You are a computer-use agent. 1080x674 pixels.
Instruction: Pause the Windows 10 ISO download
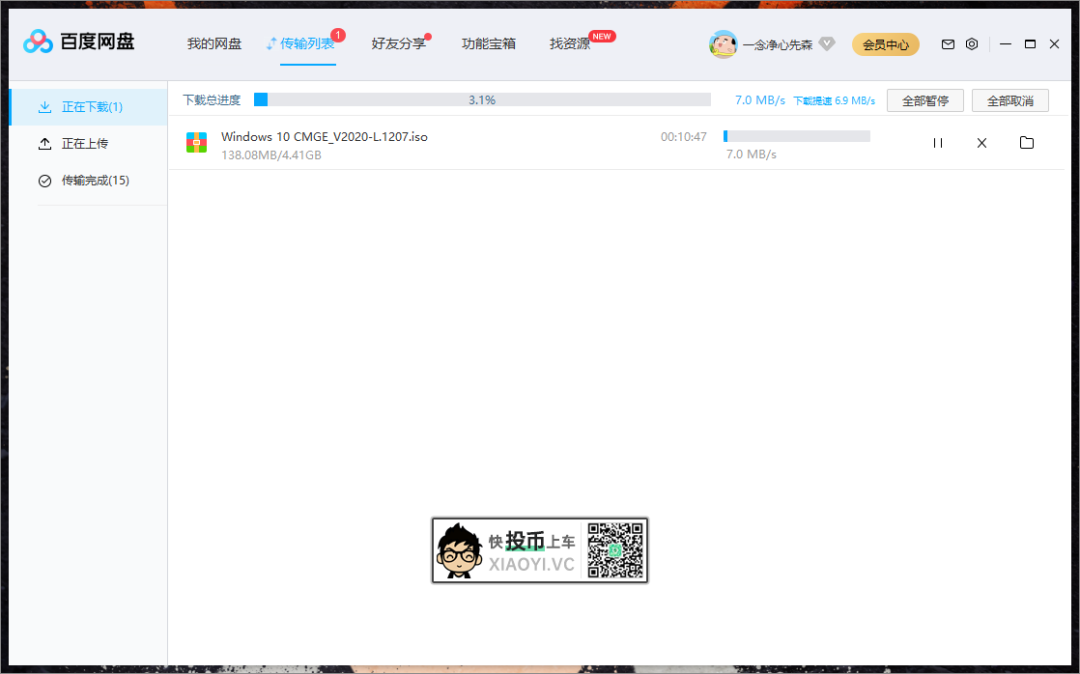click(937, 143)
